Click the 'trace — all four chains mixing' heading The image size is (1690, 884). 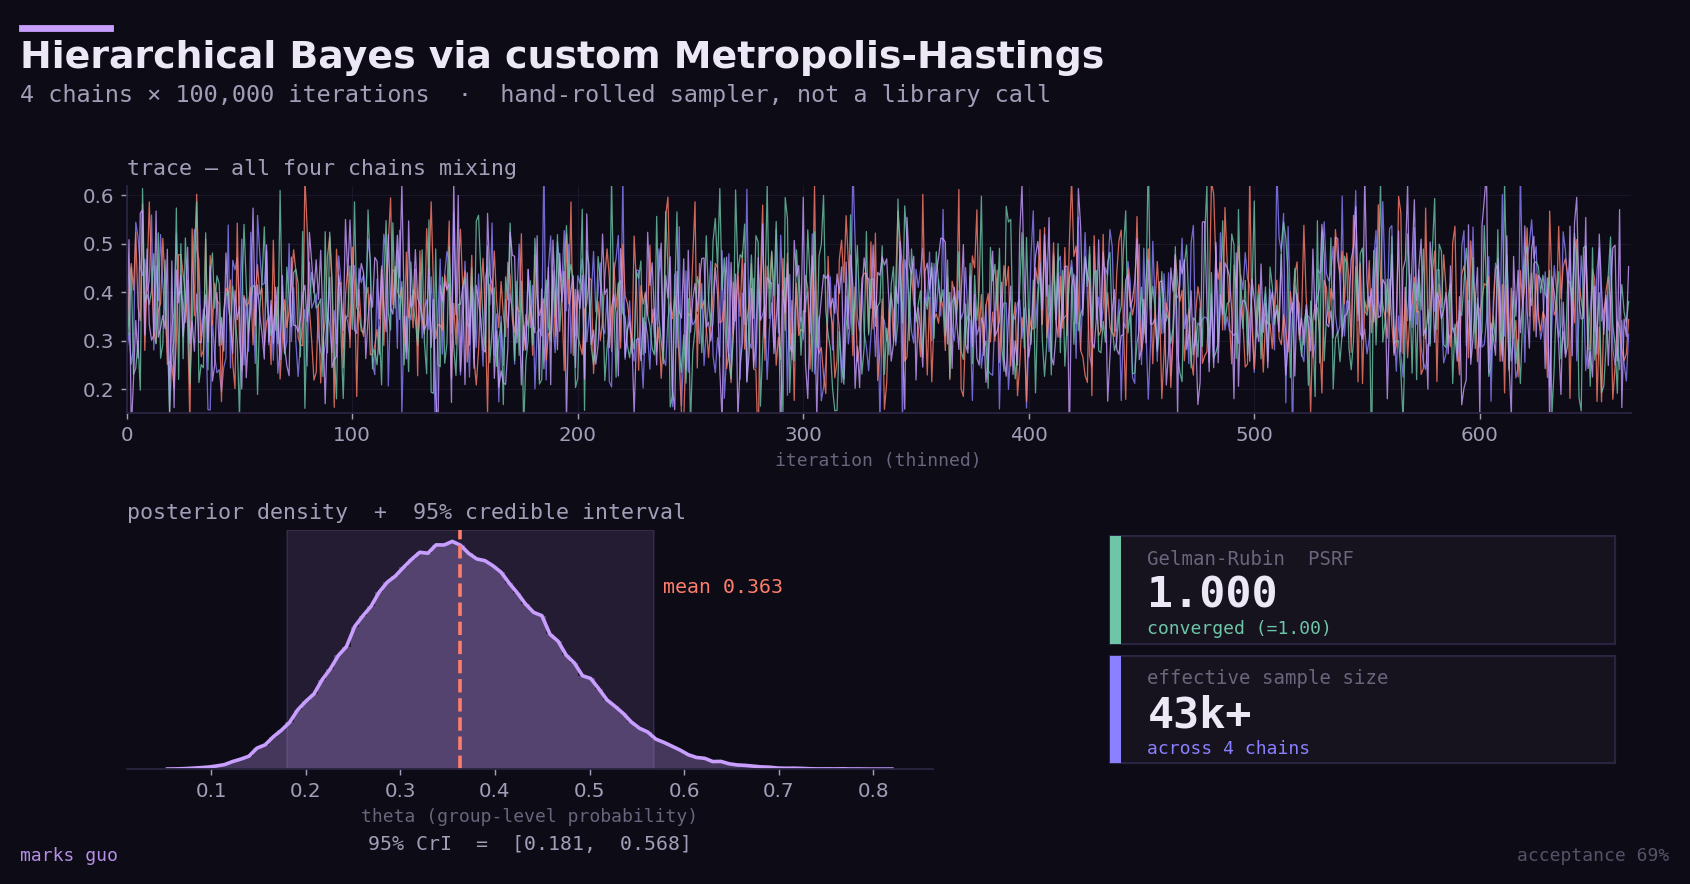[322, 168]
